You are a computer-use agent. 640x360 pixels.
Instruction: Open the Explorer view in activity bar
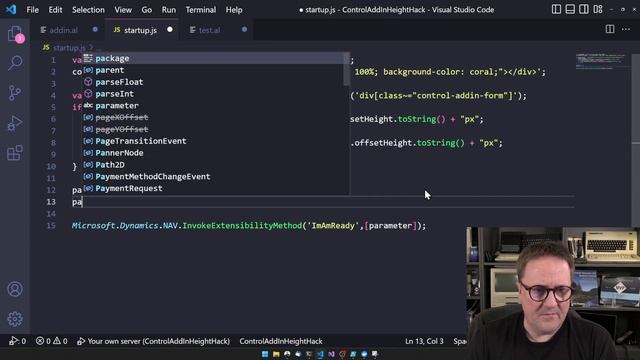15,33
